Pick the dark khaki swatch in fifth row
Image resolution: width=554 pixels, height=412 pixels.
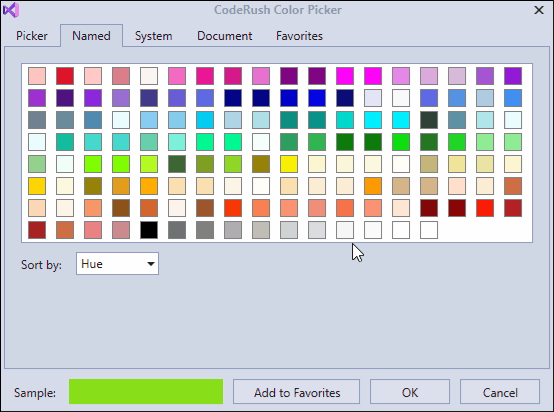click(x=429, y=164)
